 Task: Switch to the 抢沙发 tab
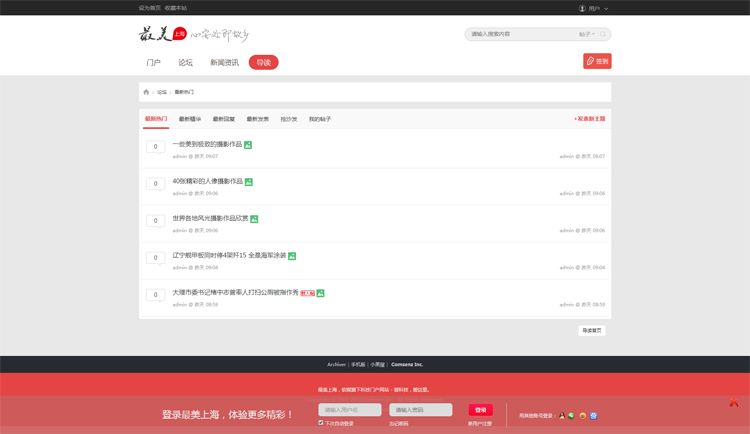289,119
